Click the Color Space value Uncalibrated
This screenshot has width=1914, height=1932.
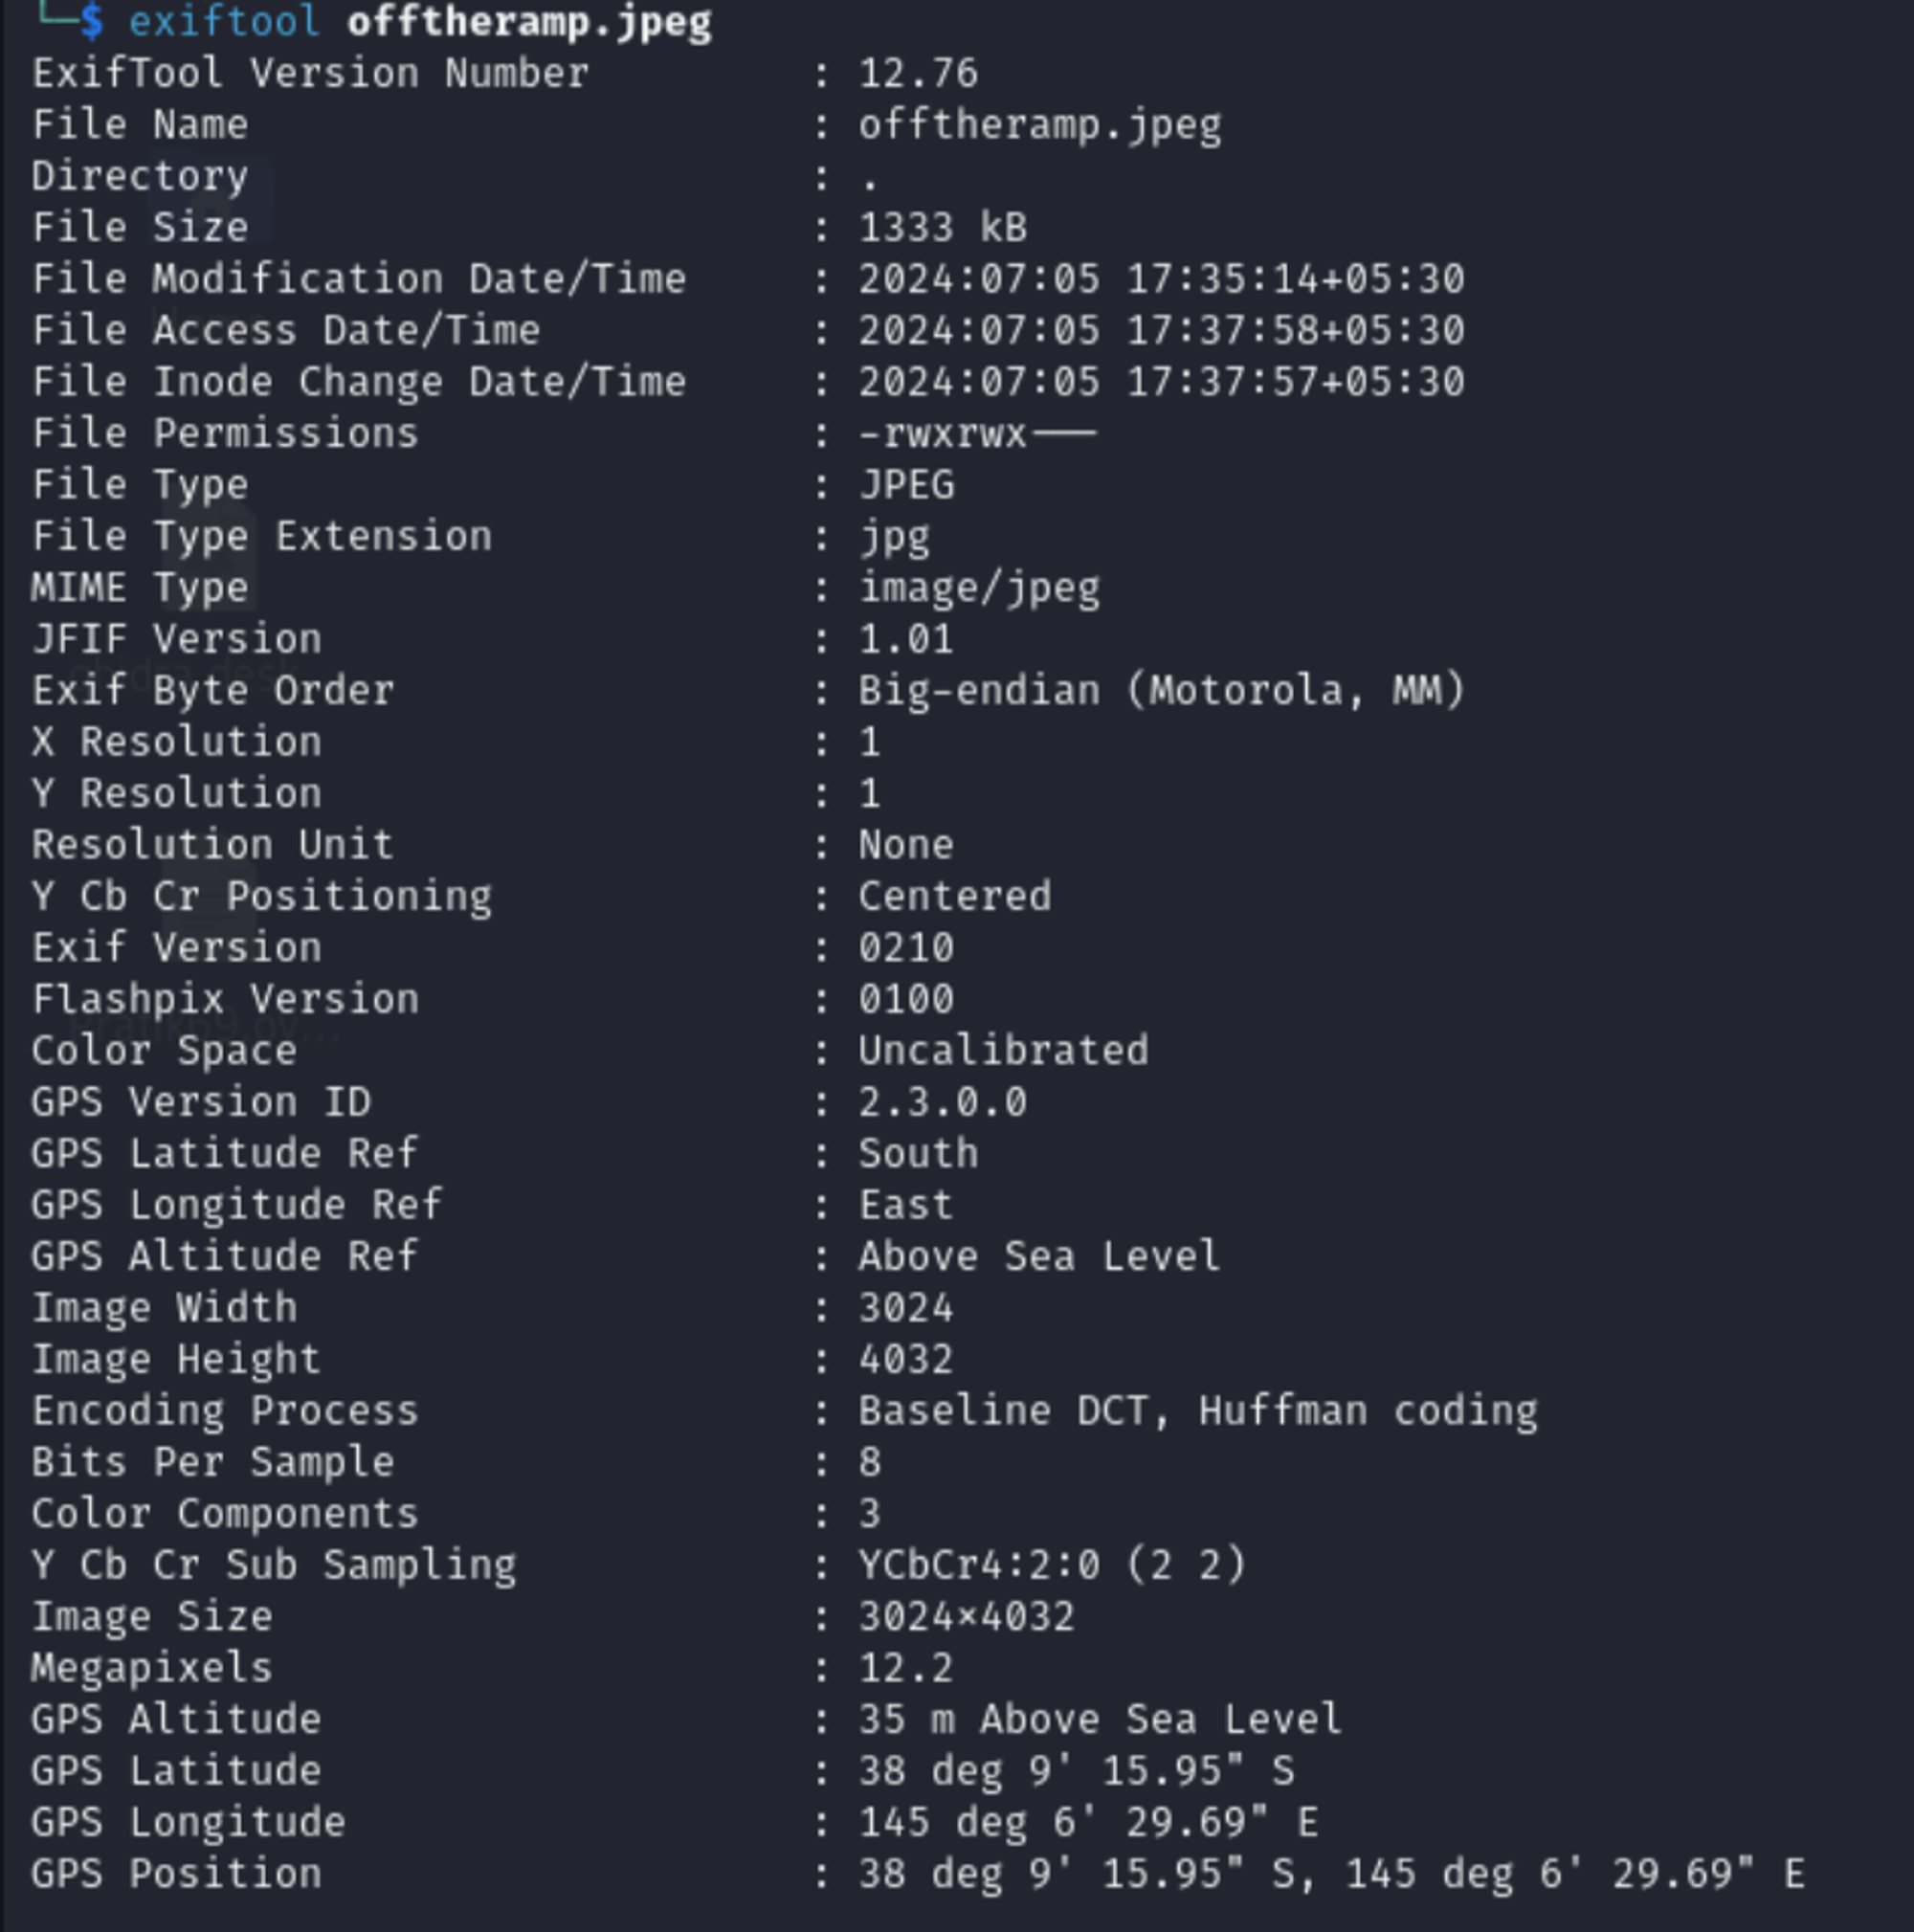pos(1003,1051)
